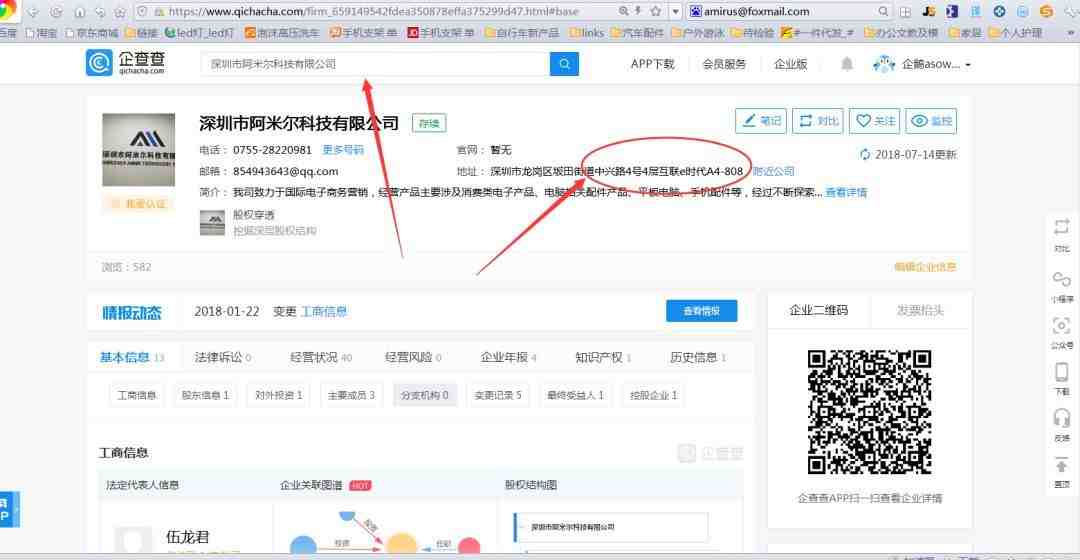The image size is (1080, 560).
Task: Open 会员服务 in the top navigation
Action: click(x=724, y=64)
